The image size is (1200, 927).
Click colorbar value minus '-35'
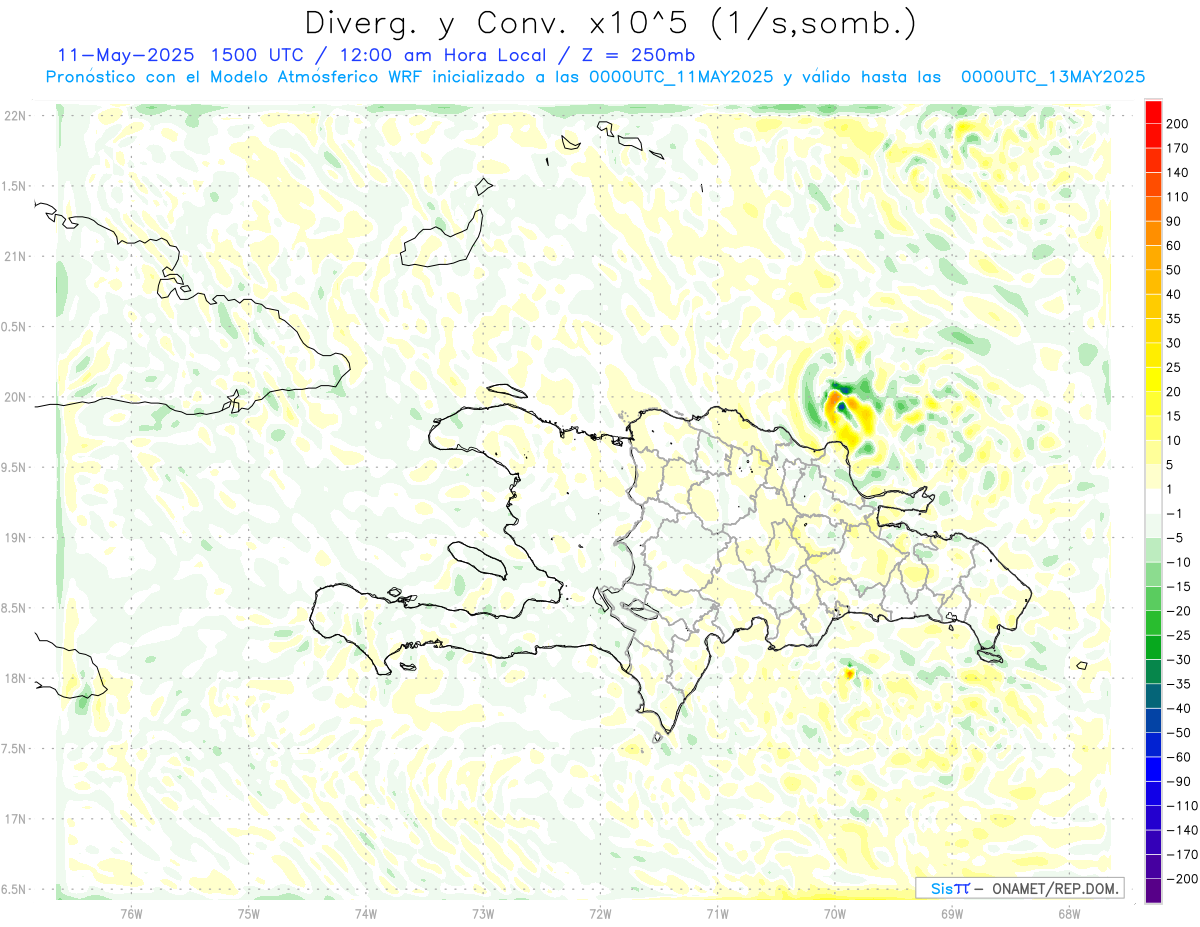click(1178, 684)
